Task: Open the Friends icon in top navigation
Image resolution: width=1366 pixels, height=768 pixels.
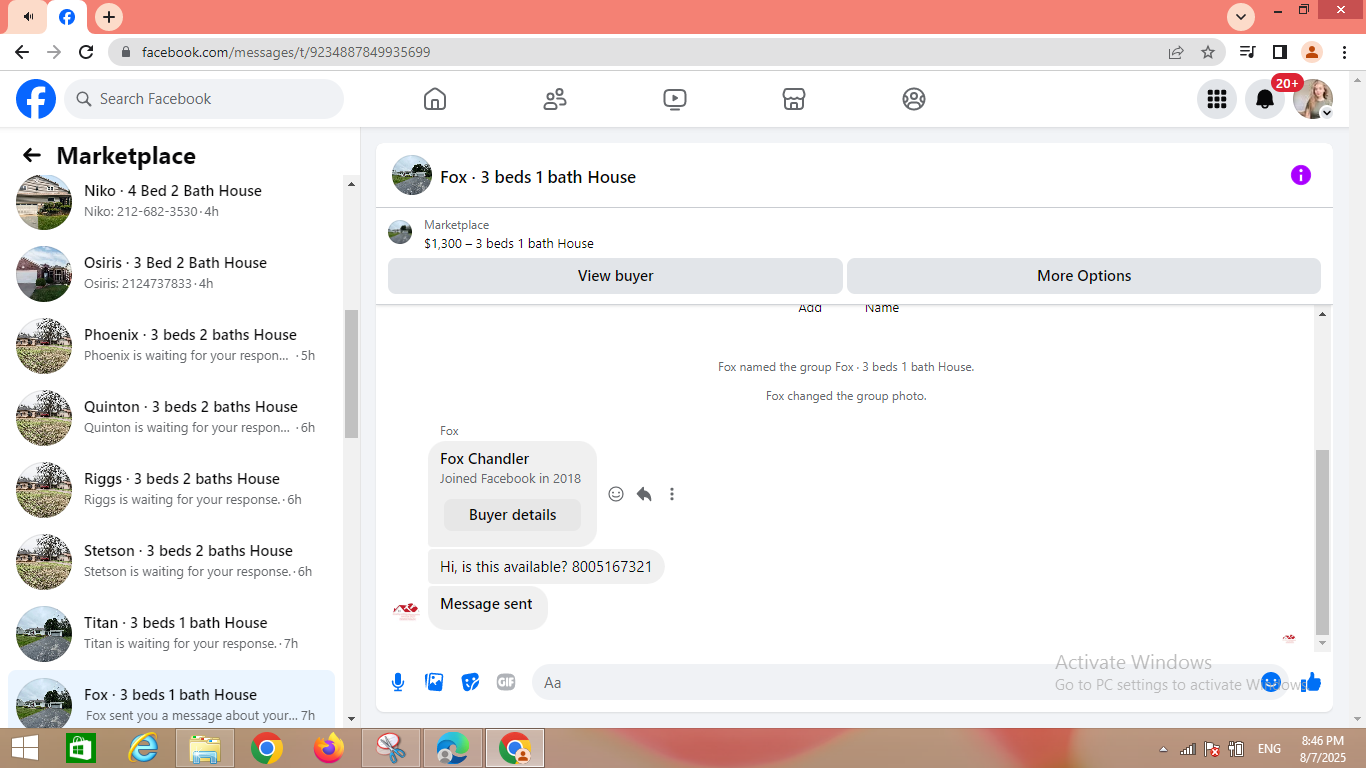Action: [x=555, y=99]
